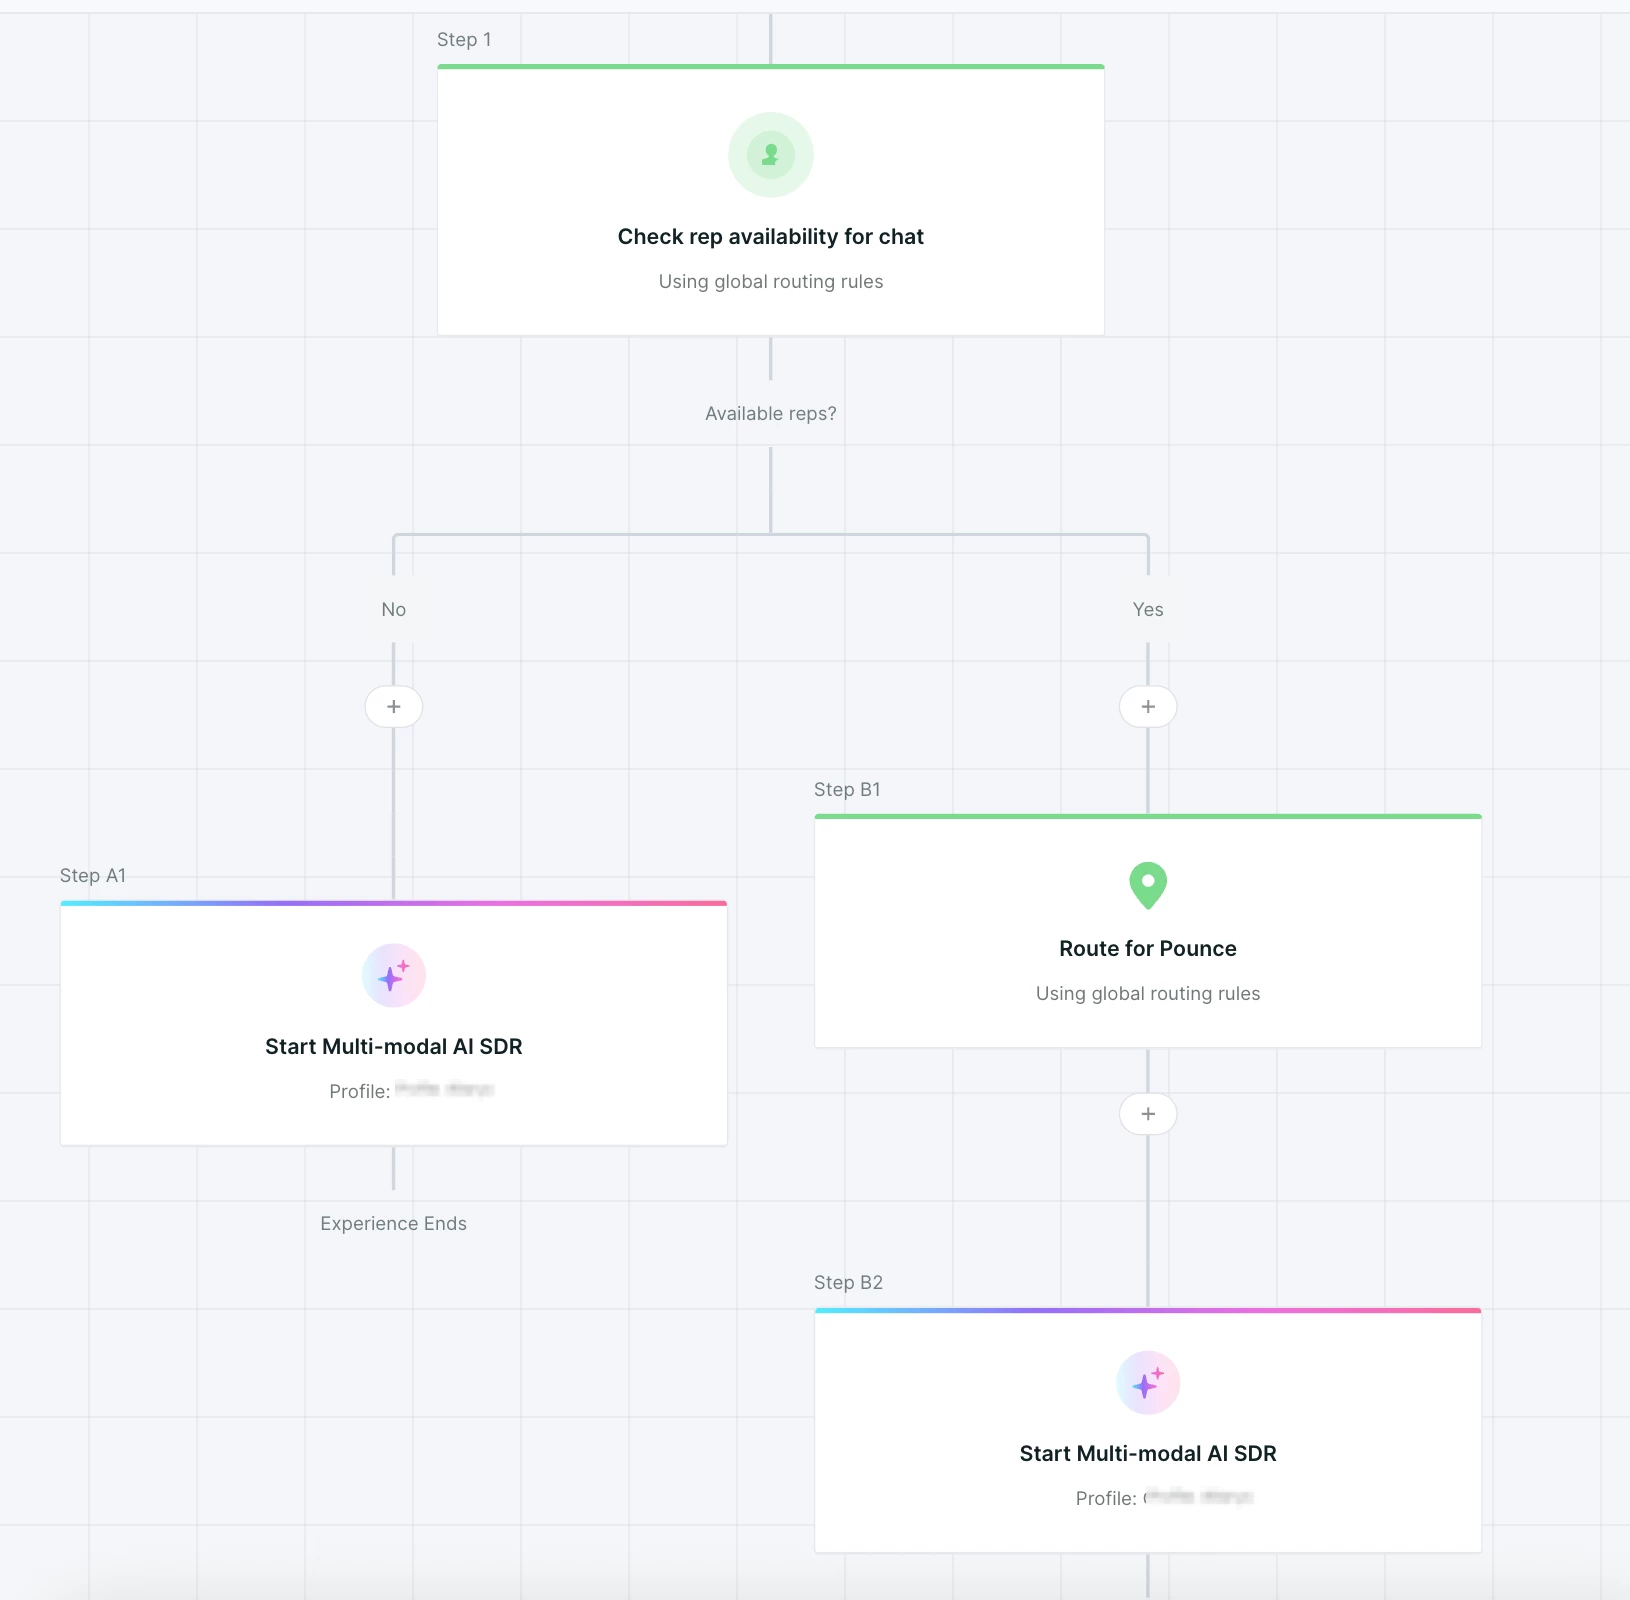The image size is (1630, 1600).
Task: Add a step under the Yes branch
Action: (1148, 707)
